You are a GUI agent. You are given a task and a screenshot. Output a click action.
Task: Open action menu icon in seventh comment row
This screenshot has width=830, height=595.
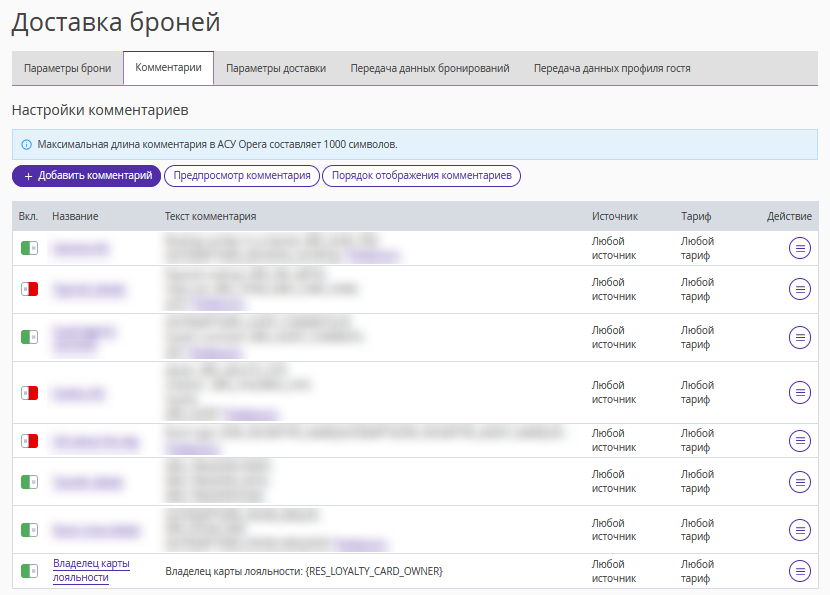799,530
